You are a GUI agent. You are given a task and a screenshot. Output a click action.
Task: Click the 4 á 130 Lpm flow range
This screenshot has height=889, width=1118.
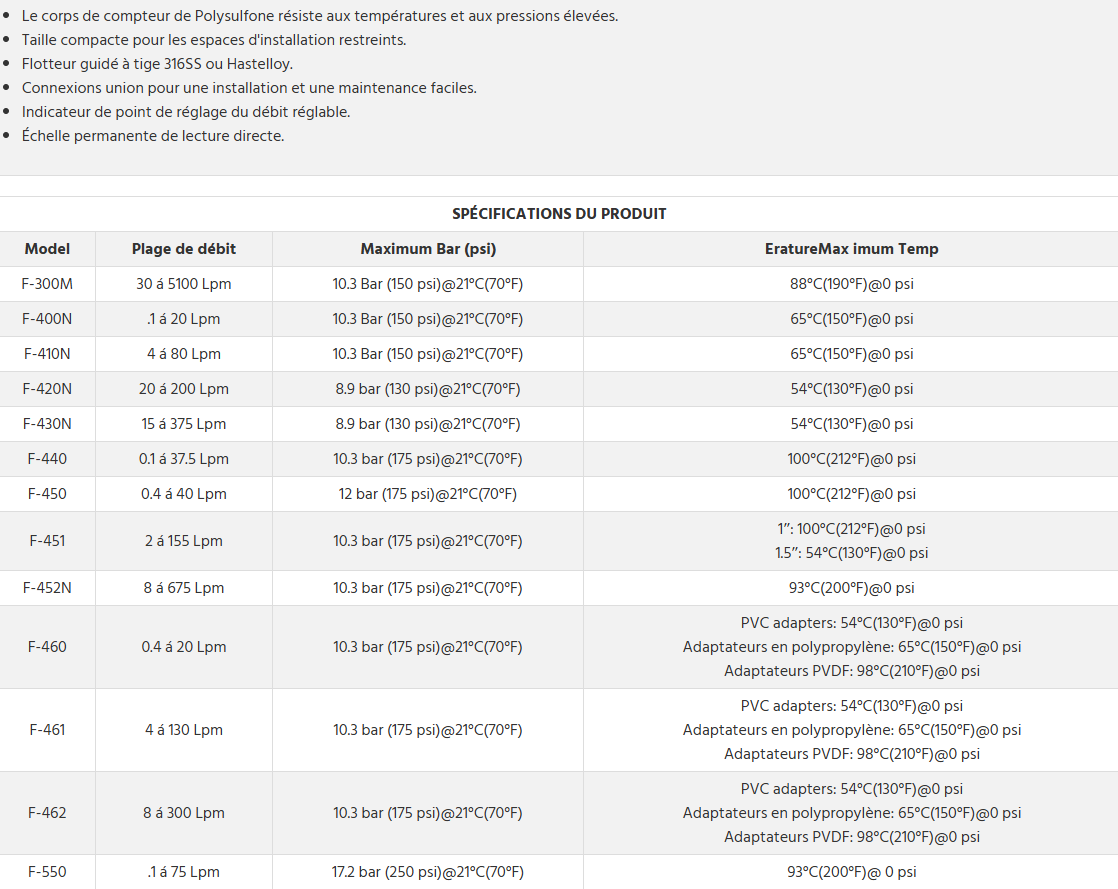pos(184,729)
